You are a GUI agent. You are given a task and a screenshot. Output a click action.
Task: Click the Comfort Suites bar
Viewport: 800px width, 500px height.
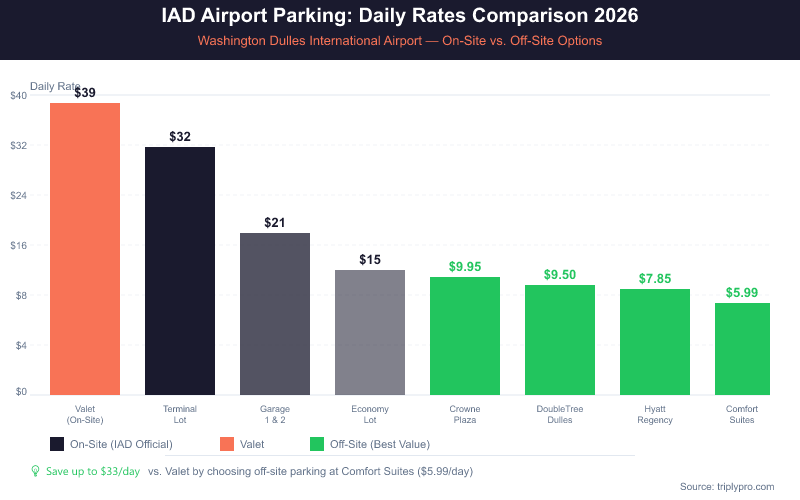click(742, 349)
